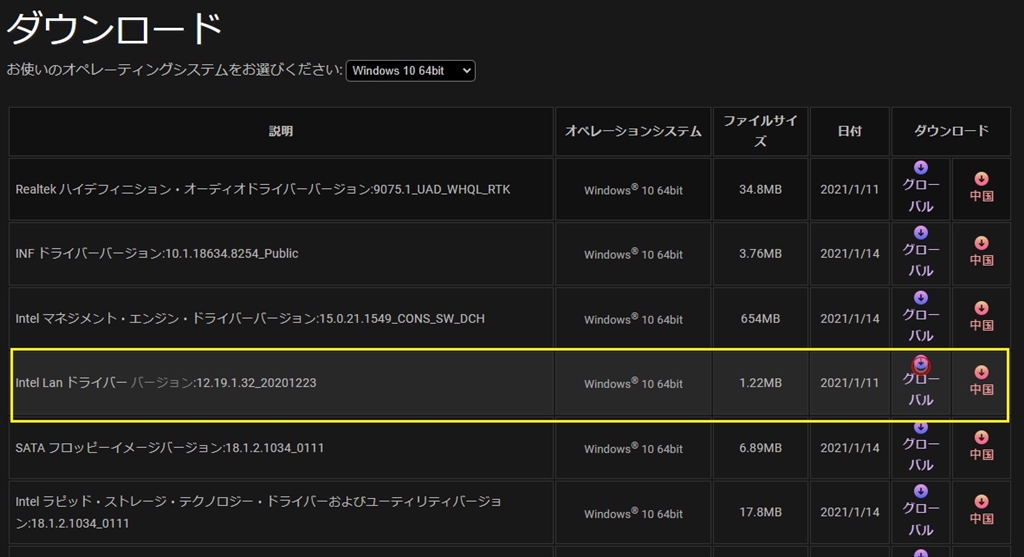Click Realtek description 9075.1_UAD_WHQL_RTK

pos(263,189)
